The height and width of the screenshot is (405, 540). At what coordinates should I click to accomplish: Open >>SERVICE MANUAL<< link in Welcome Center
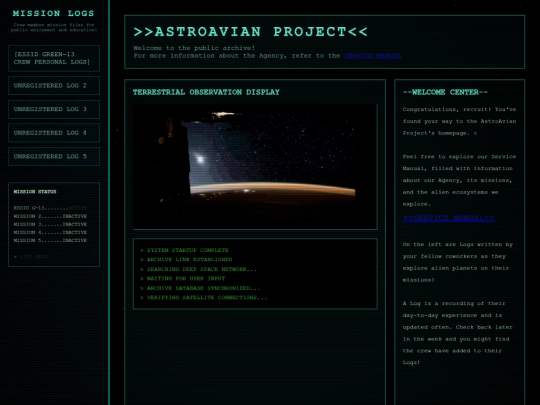click(448, 218)
